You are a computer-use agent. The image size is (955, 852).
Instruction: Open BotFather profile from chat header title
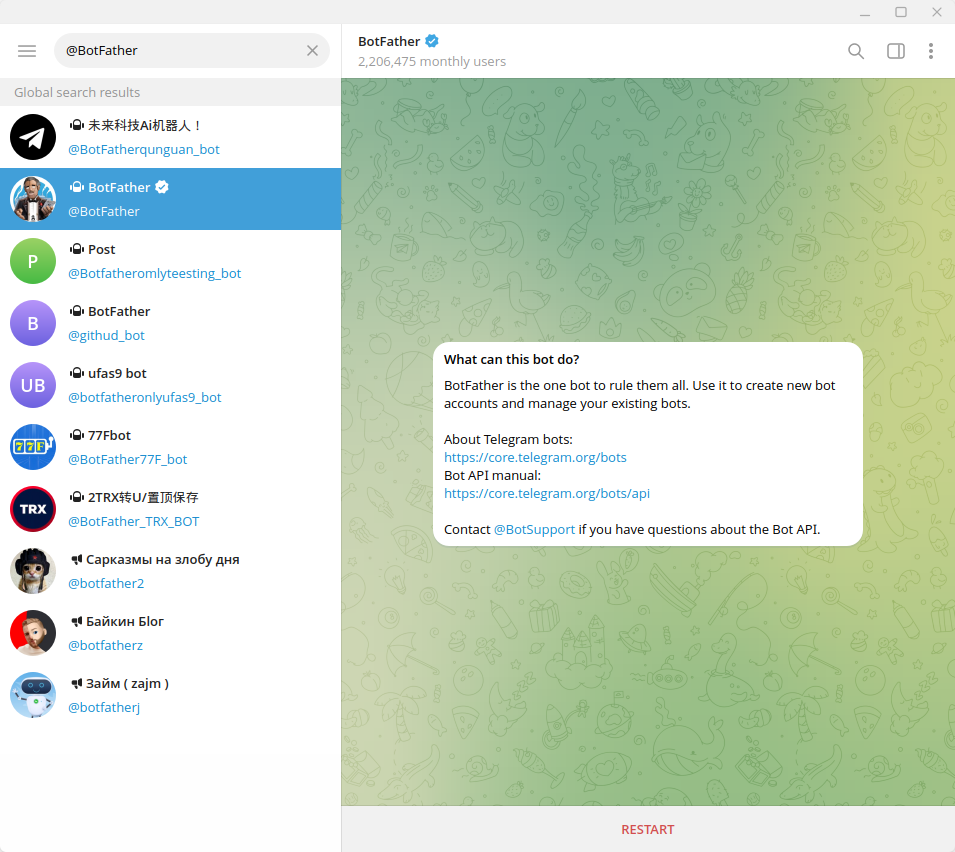pos(389,41)
